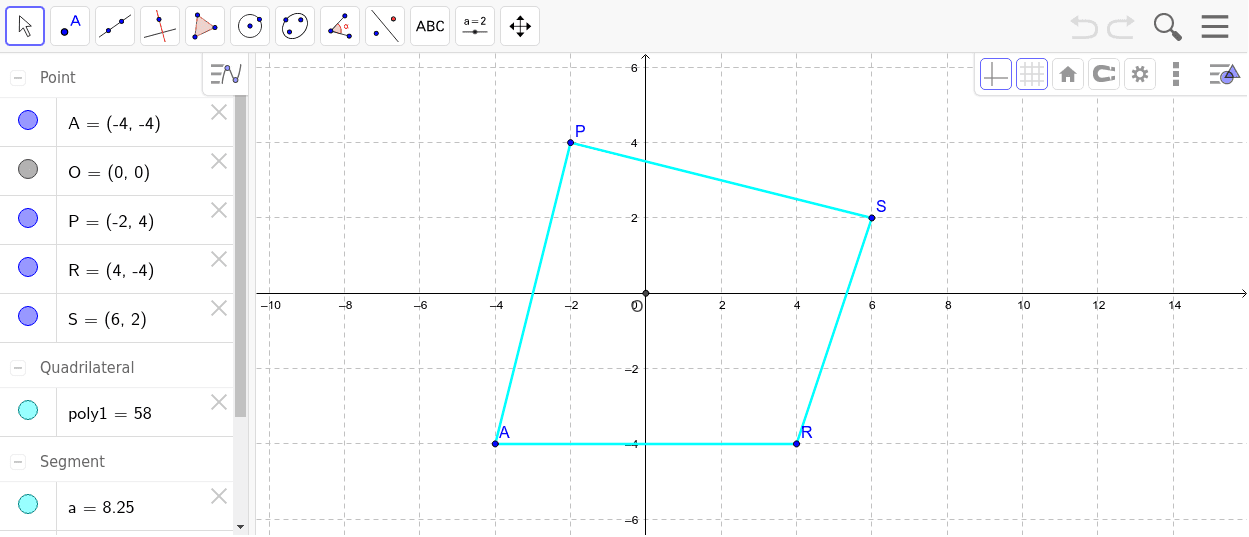Delete point P with its X
The height and width of the screenshot is (537, 1249).
coord(219,210)
